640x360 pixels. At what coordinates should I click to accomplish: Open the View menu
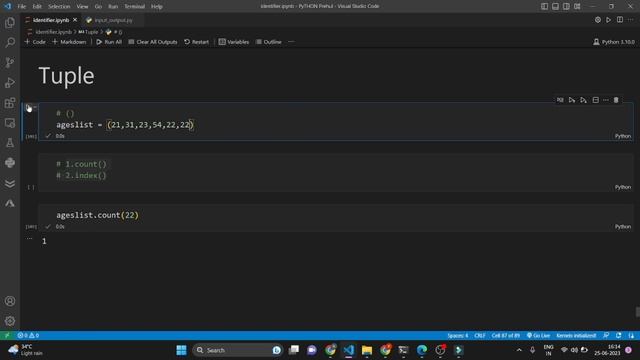tap(82, 7)
